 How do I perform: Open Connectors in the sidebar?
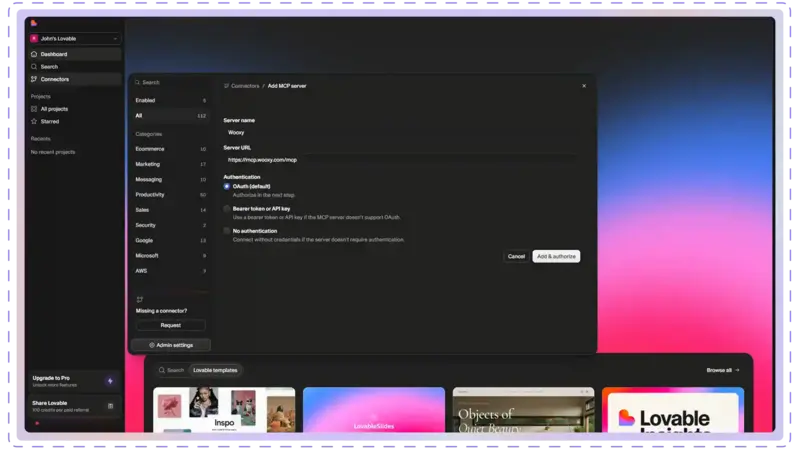tap(75, 79)
